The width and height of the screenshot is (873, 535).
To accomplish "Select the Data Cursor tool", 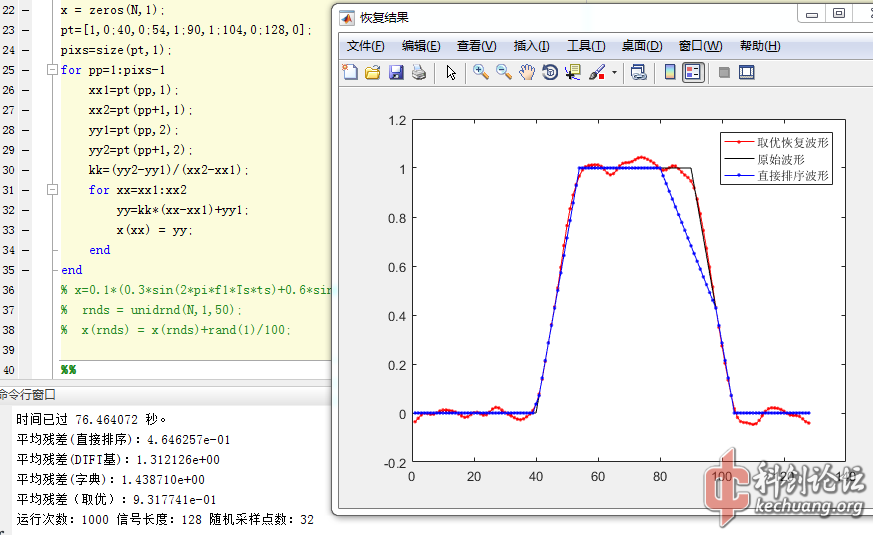I will [573, 72].
